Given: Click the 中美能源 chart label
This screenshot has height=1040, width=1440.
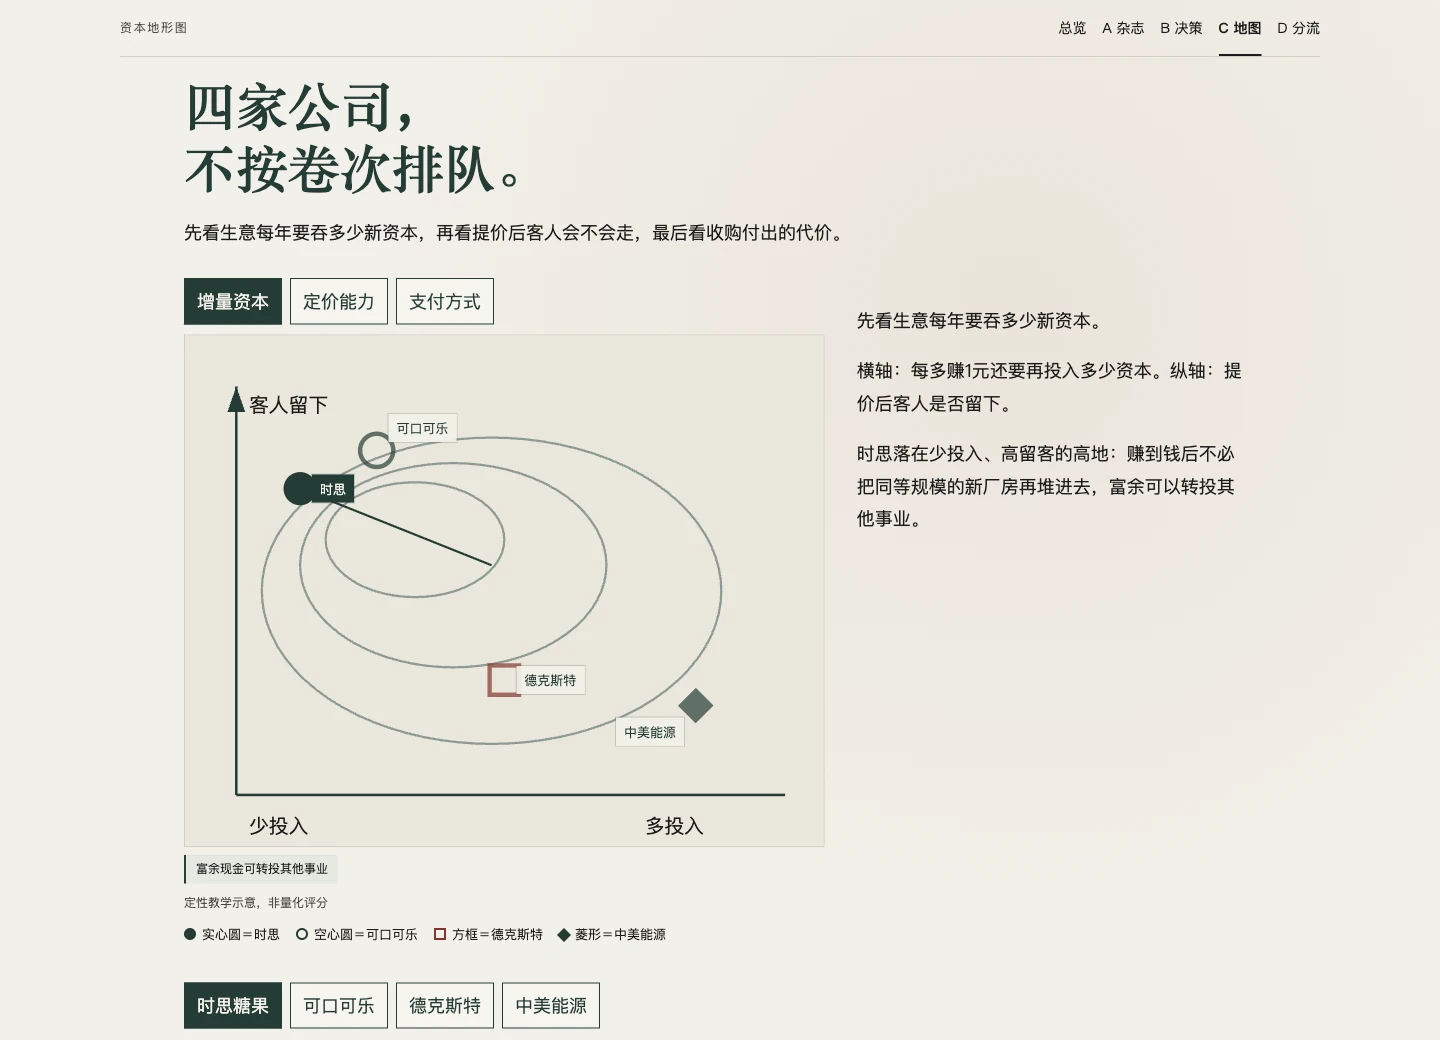Looking at the screenshot, I should (650, 732).
